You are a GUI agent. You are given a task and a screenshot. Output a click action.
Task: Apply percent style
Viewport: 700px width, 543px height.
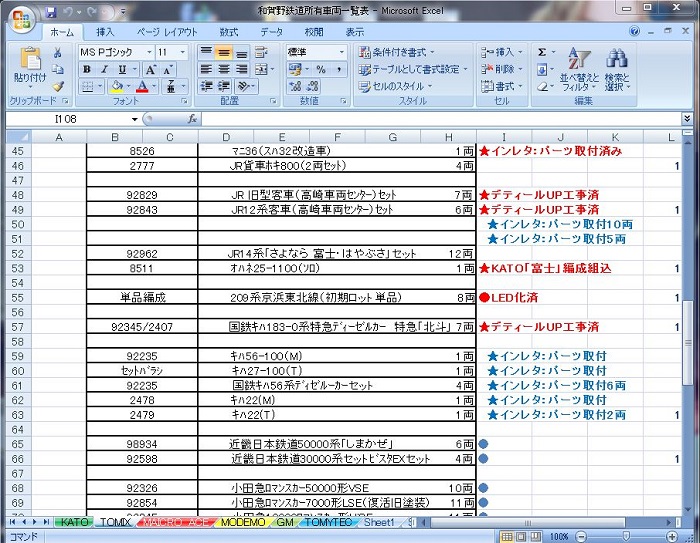point(321,69)
